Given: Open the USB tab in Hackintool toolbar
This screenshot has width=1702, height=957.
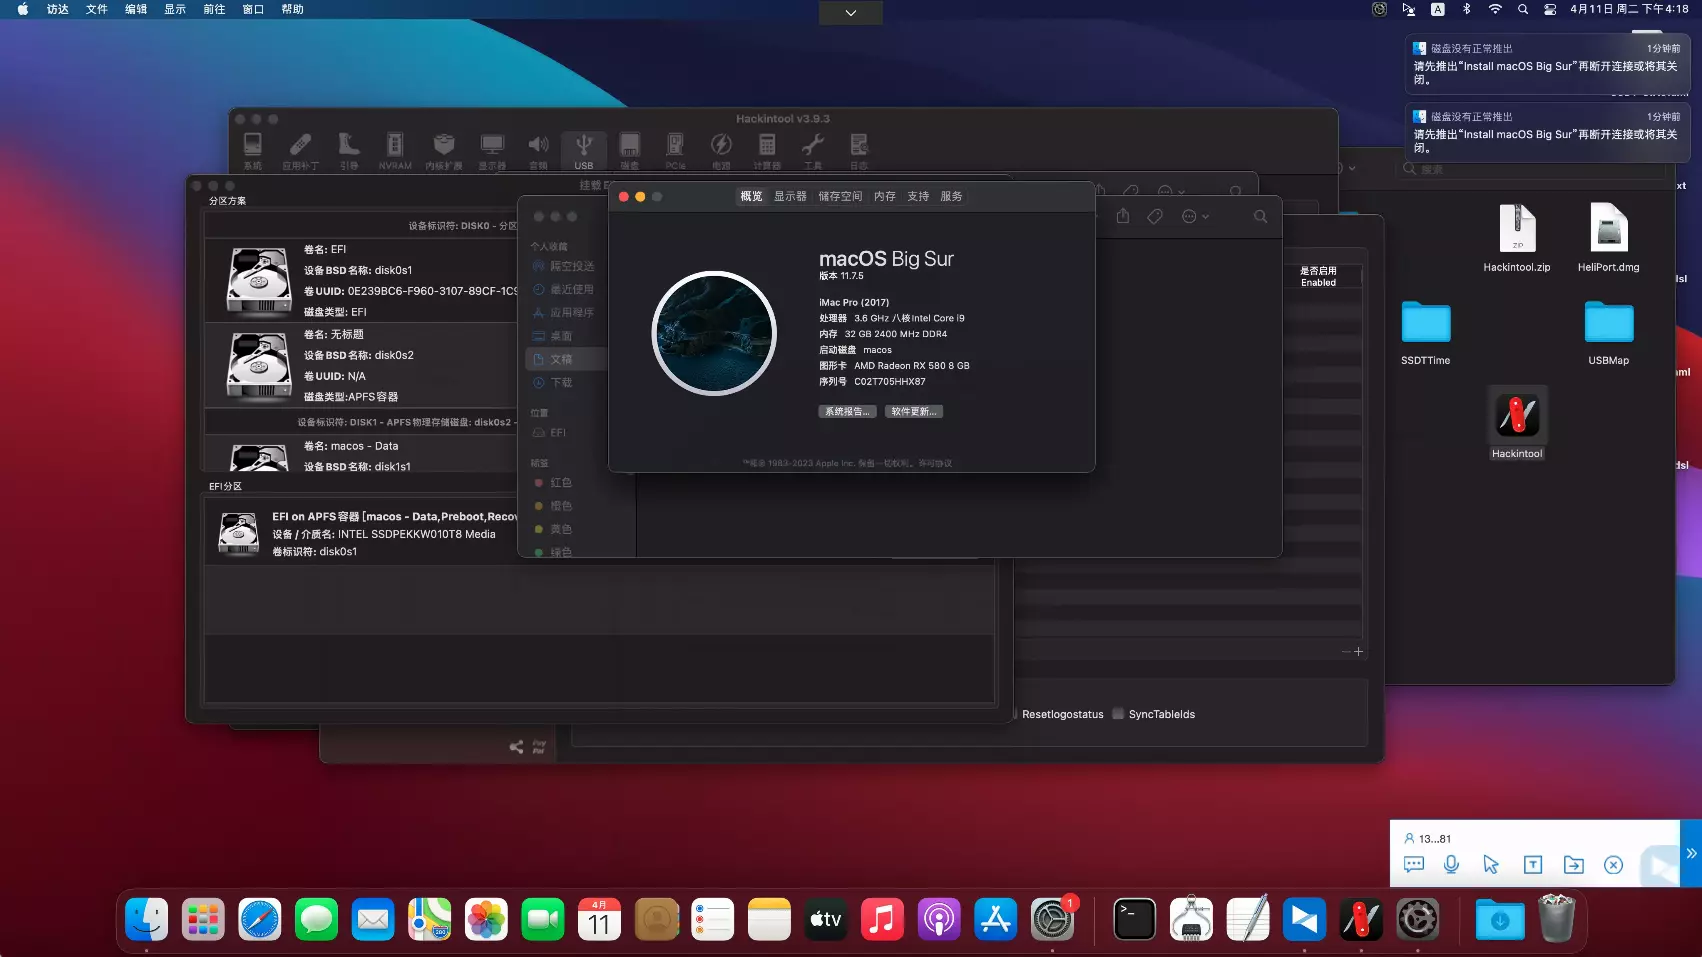Looking at the screenshot, I should click(x=584, y=149).
